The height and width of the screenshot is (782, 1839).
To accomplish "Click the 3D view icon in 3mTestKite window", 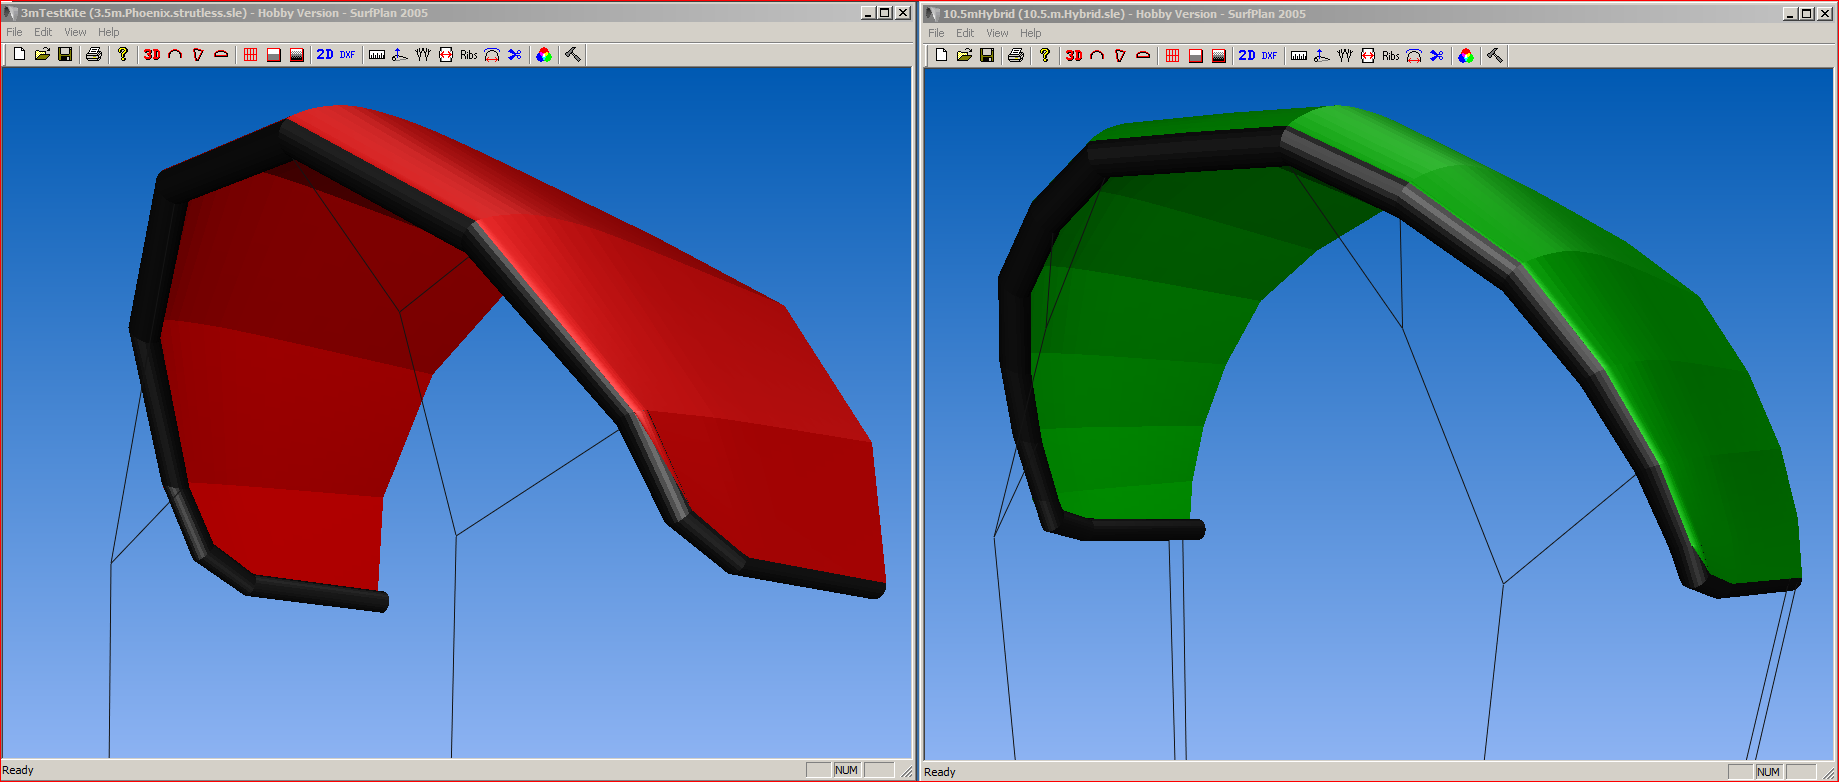I will pyautogui.click(x=152, y=55).
